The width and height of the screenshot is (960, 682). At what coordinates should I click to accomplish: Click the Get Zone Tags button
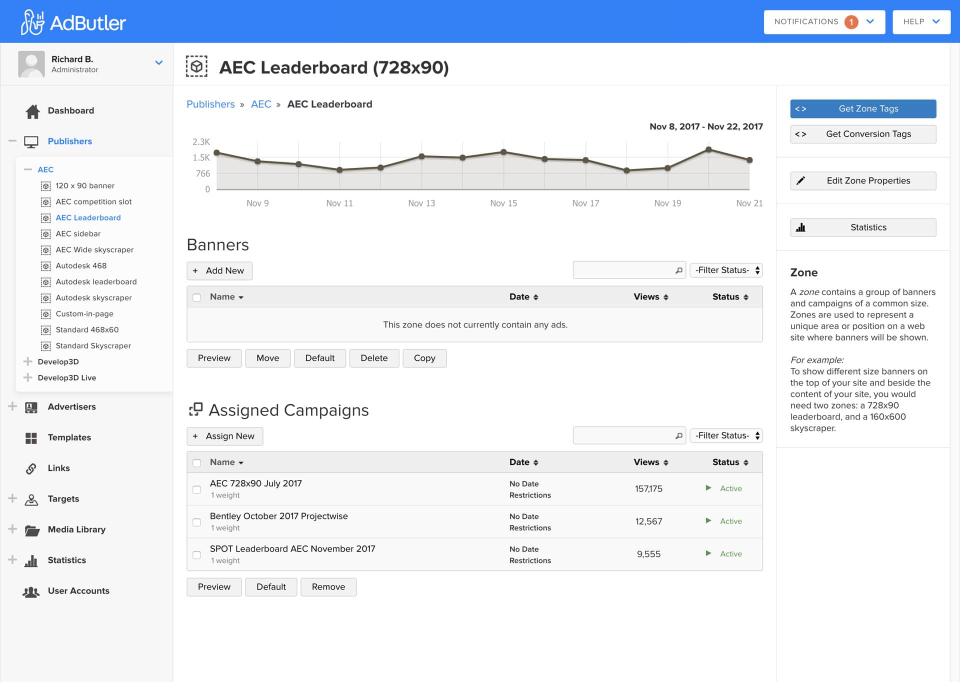863,109
